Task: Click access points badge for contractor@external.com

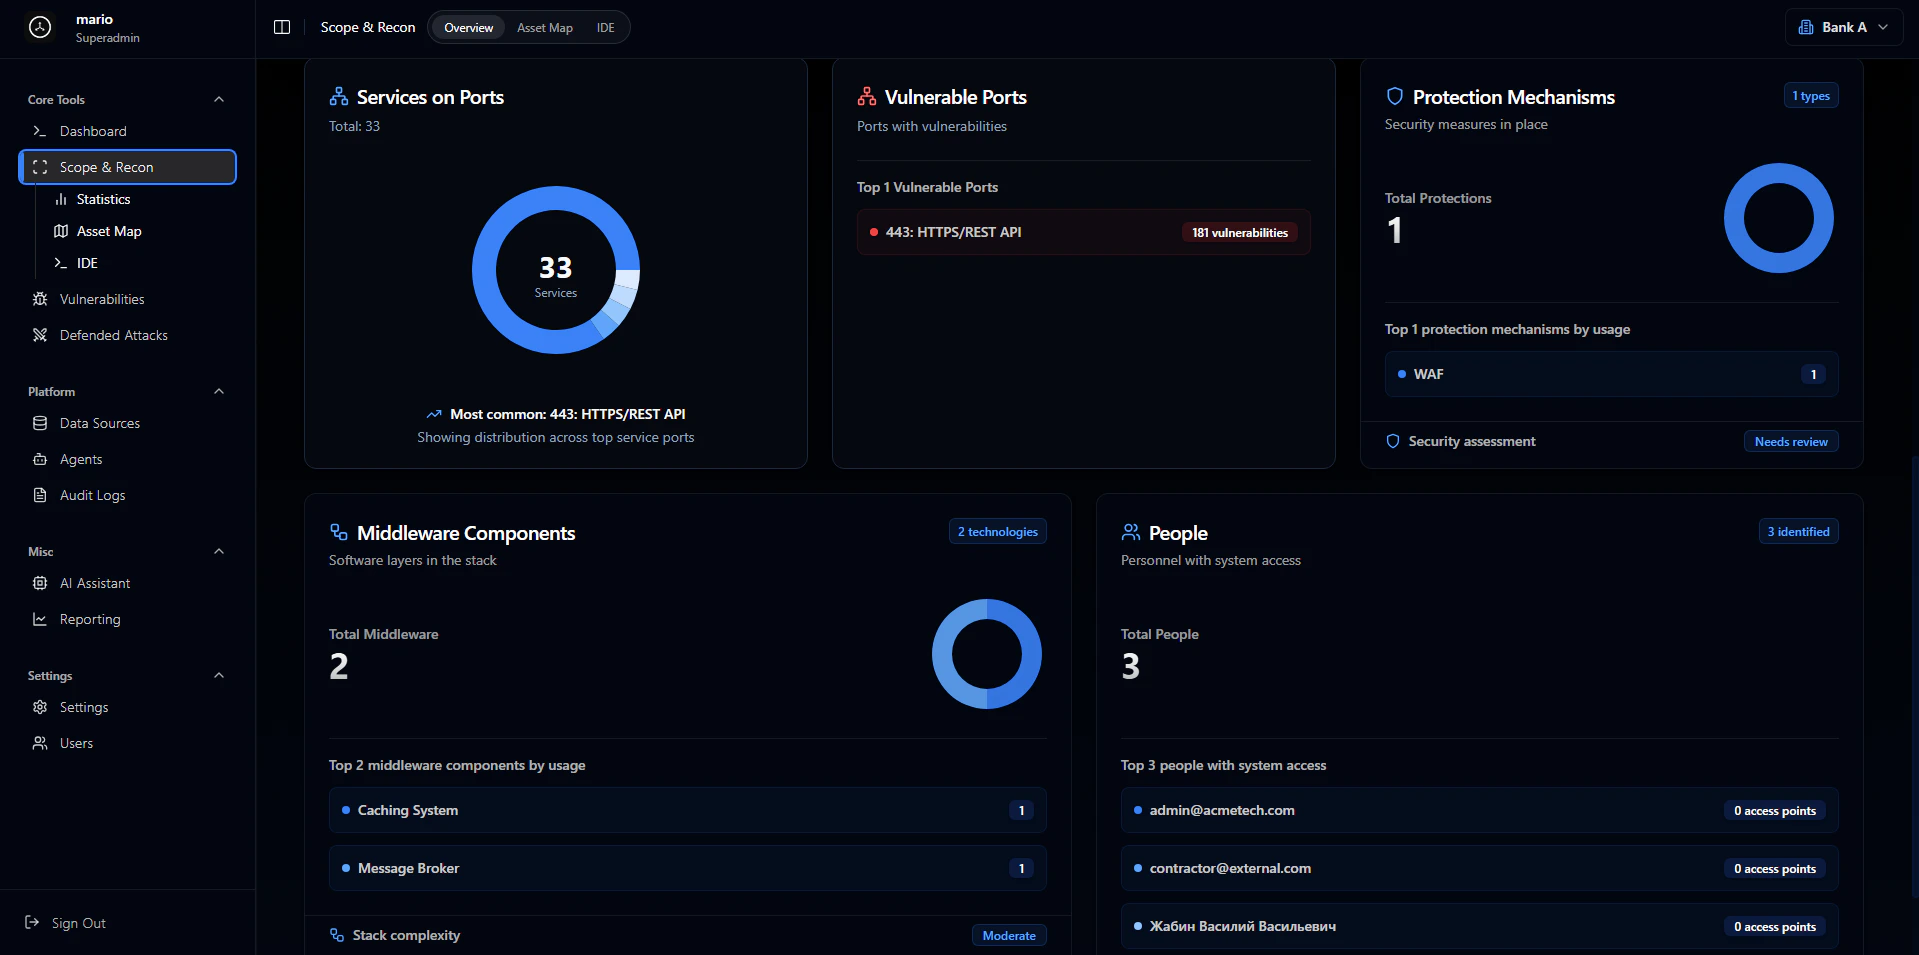Action: tap(1775, 869)
